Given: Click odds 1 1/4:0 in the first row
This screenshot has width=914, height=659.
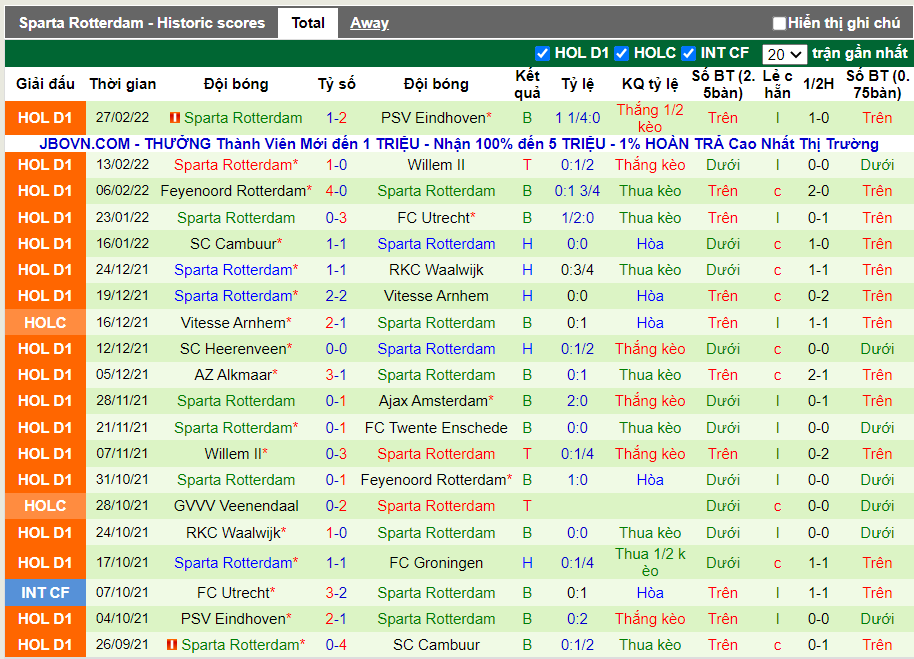Looking at the screenshot, I should (577, 118).
